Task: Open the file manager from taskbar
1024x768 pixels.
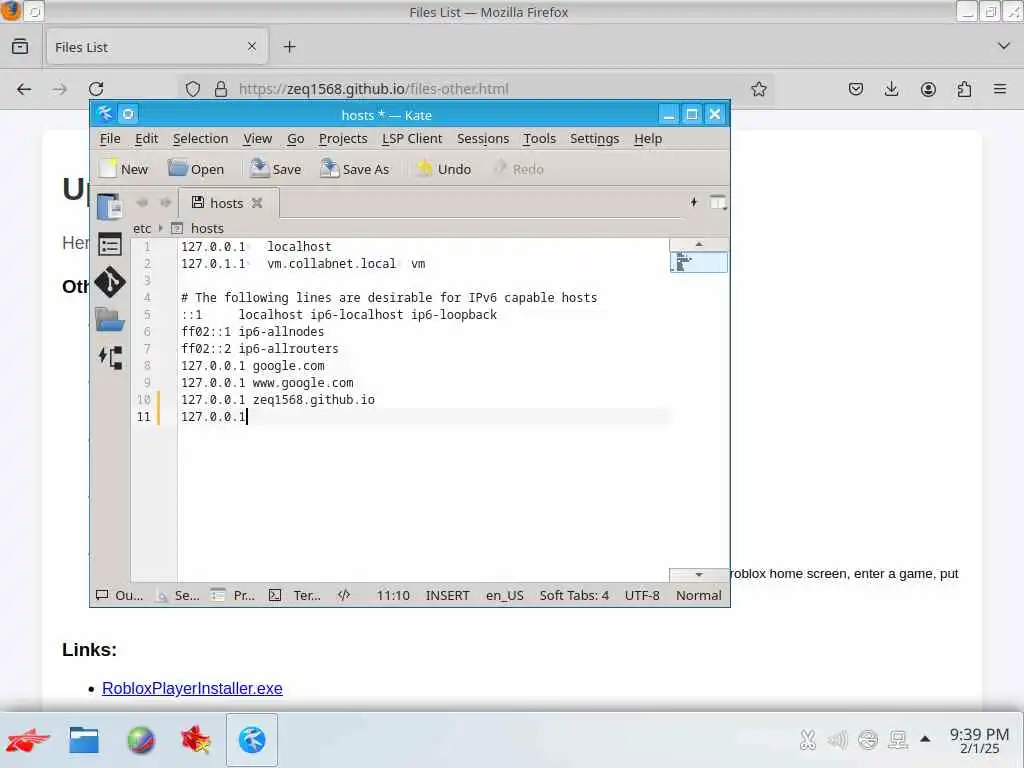Action: tap(84, 740)
